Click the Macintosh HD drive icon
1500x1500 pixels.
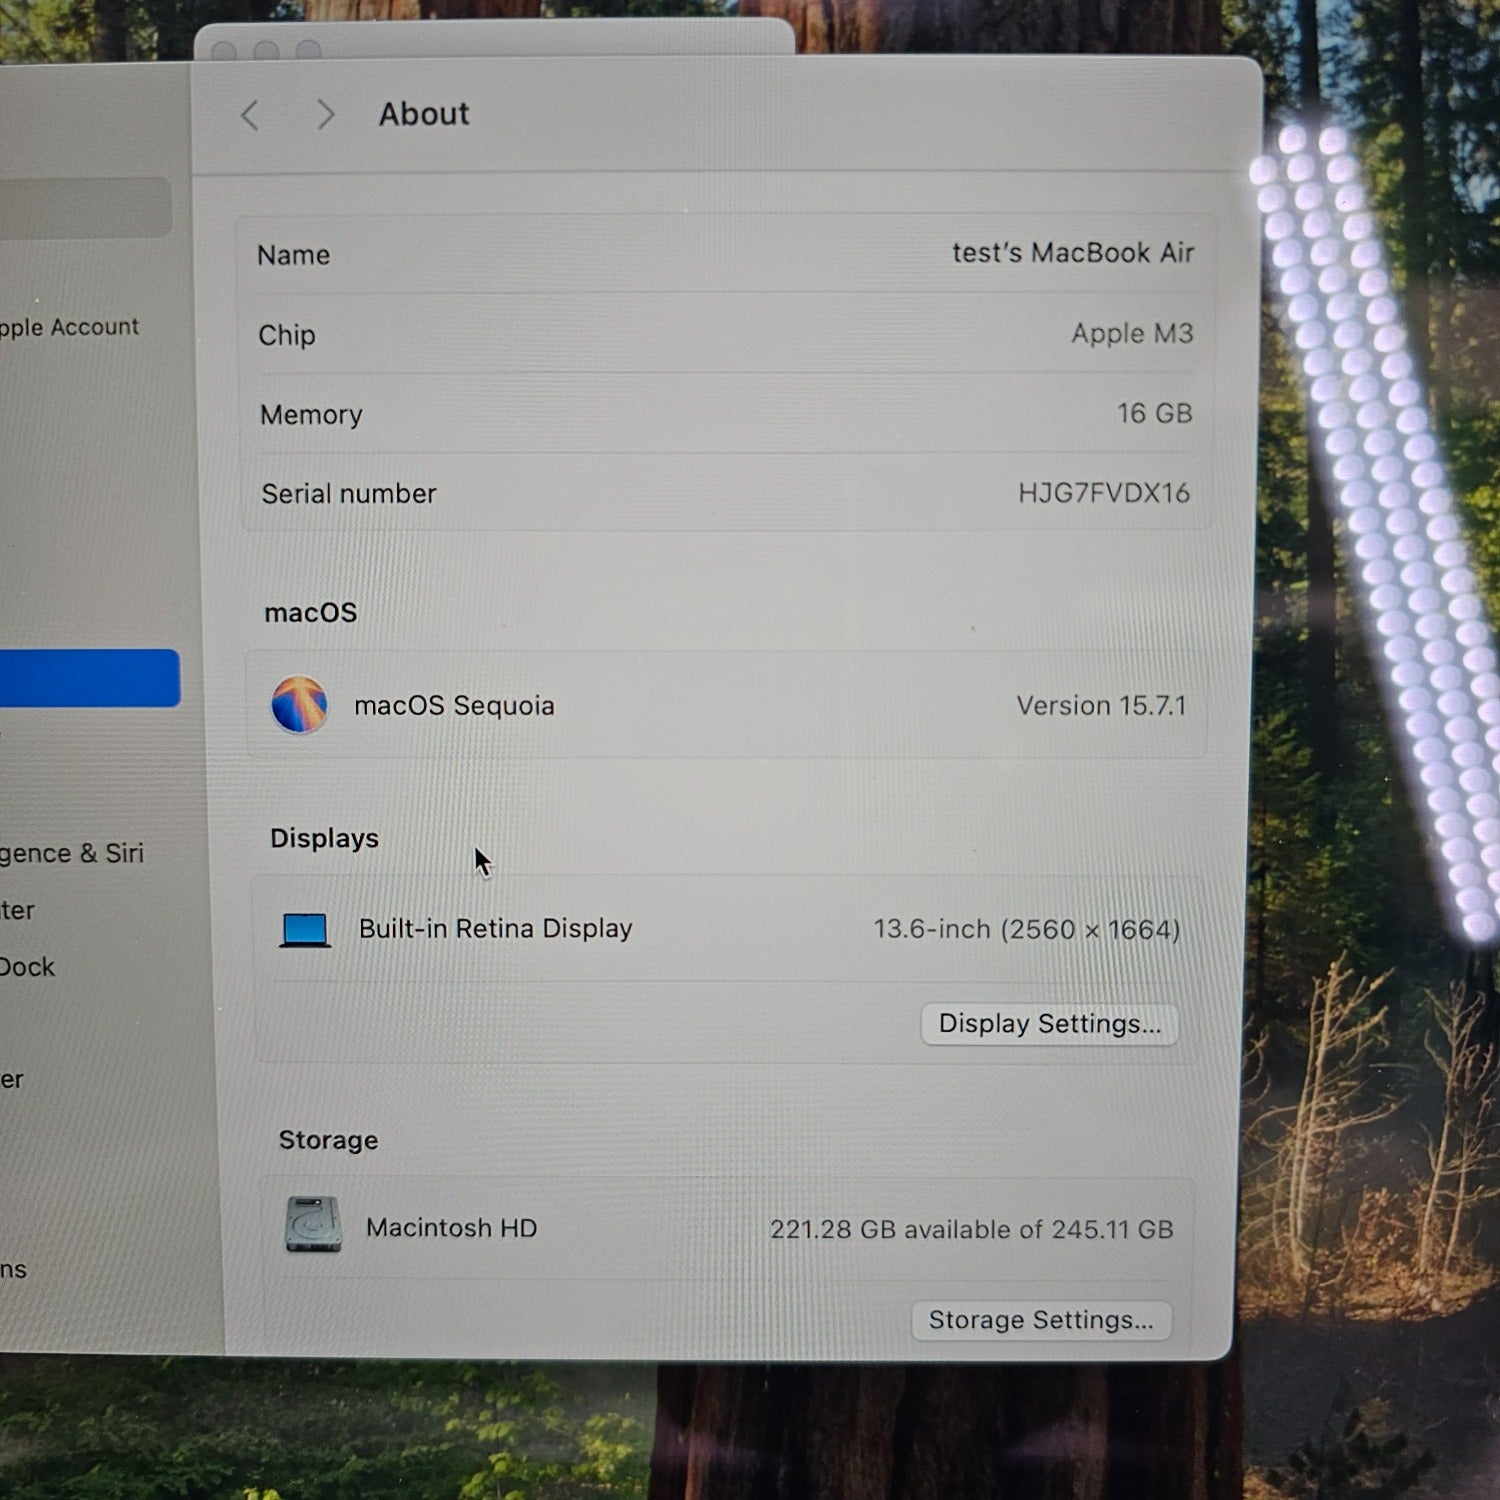313,1225
